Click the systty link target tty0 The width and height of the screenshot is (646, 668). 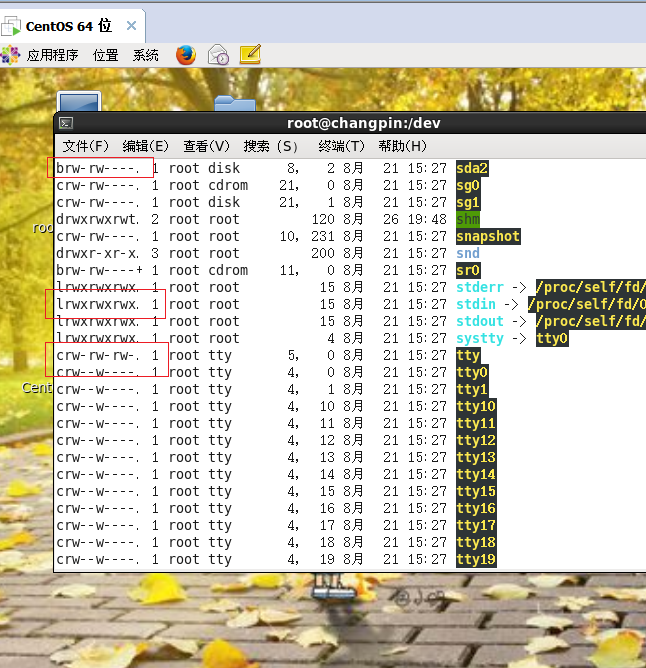point(552,339)
